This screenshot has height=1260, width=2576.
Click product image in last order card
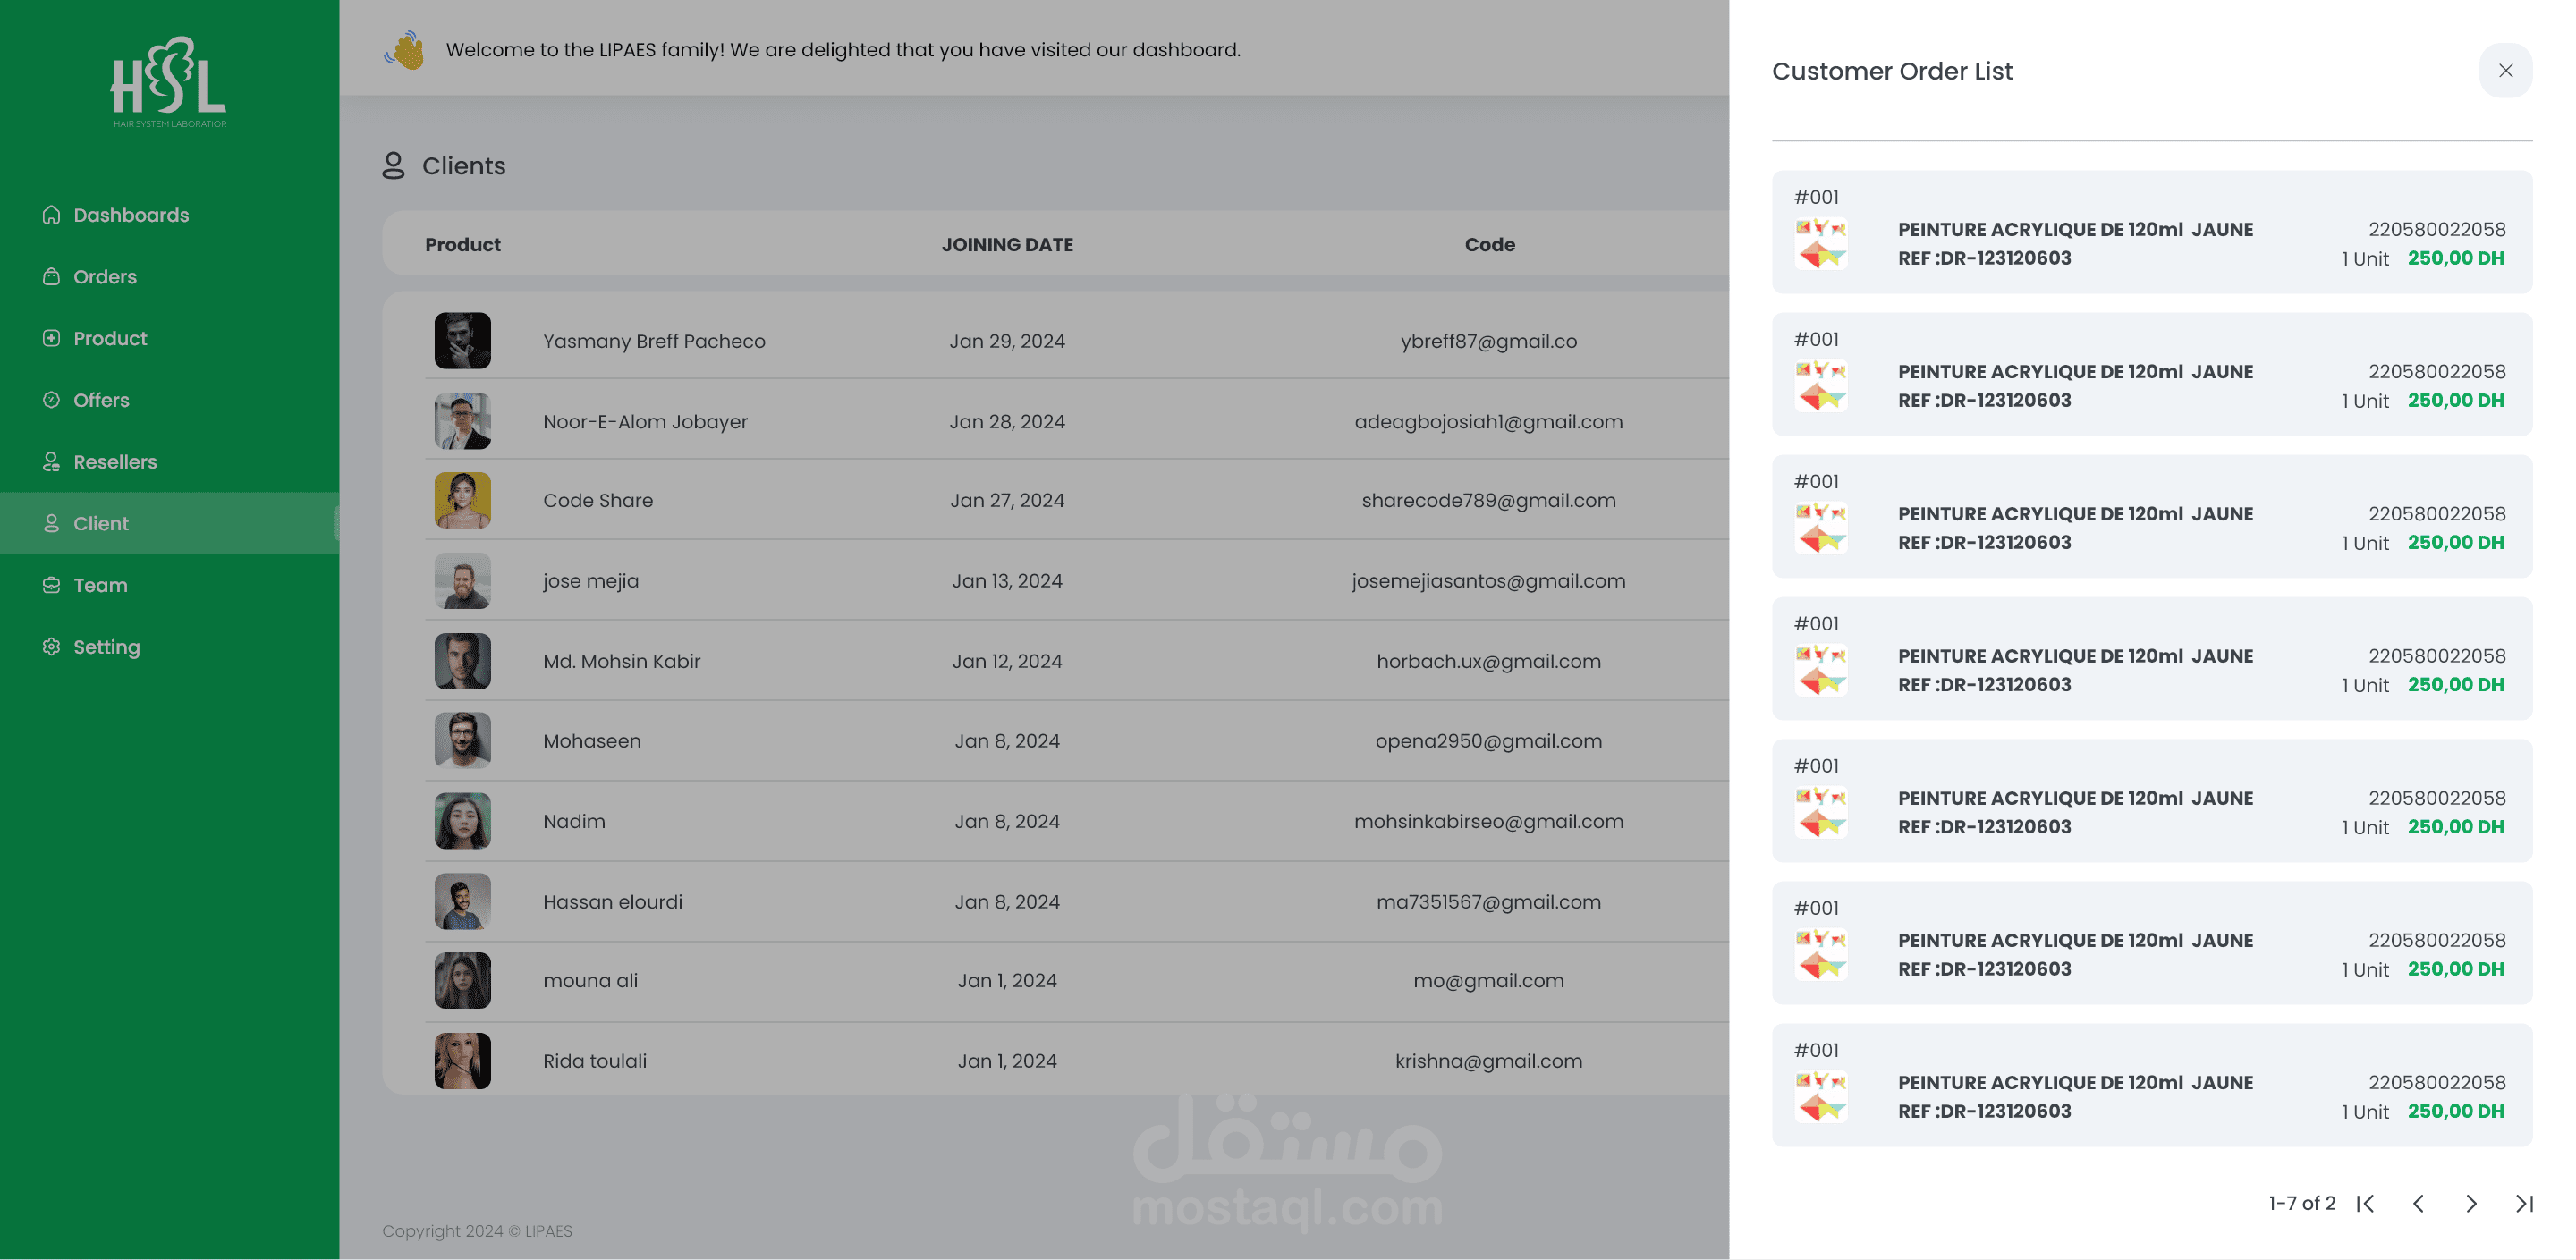[1821, 1097]
